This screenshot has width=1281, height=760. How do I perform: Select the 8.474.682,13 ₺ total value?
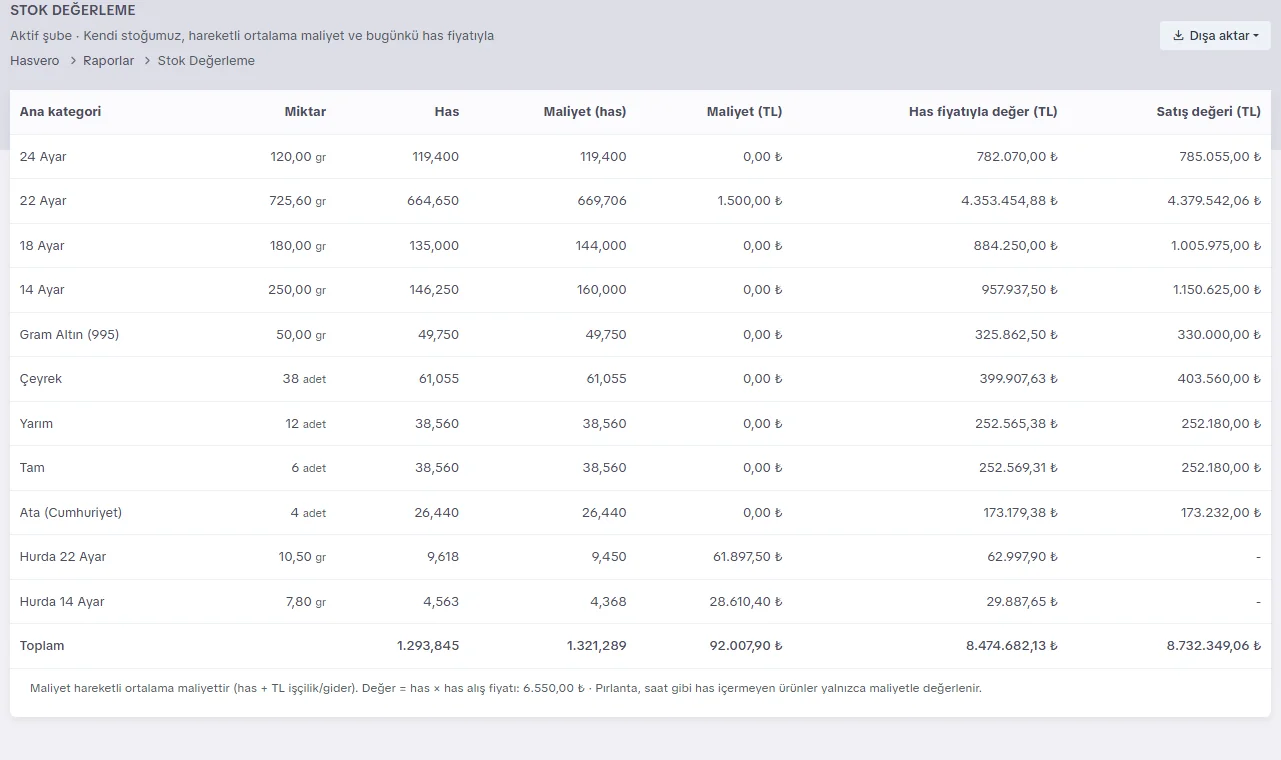click(x=1012, y=646)
